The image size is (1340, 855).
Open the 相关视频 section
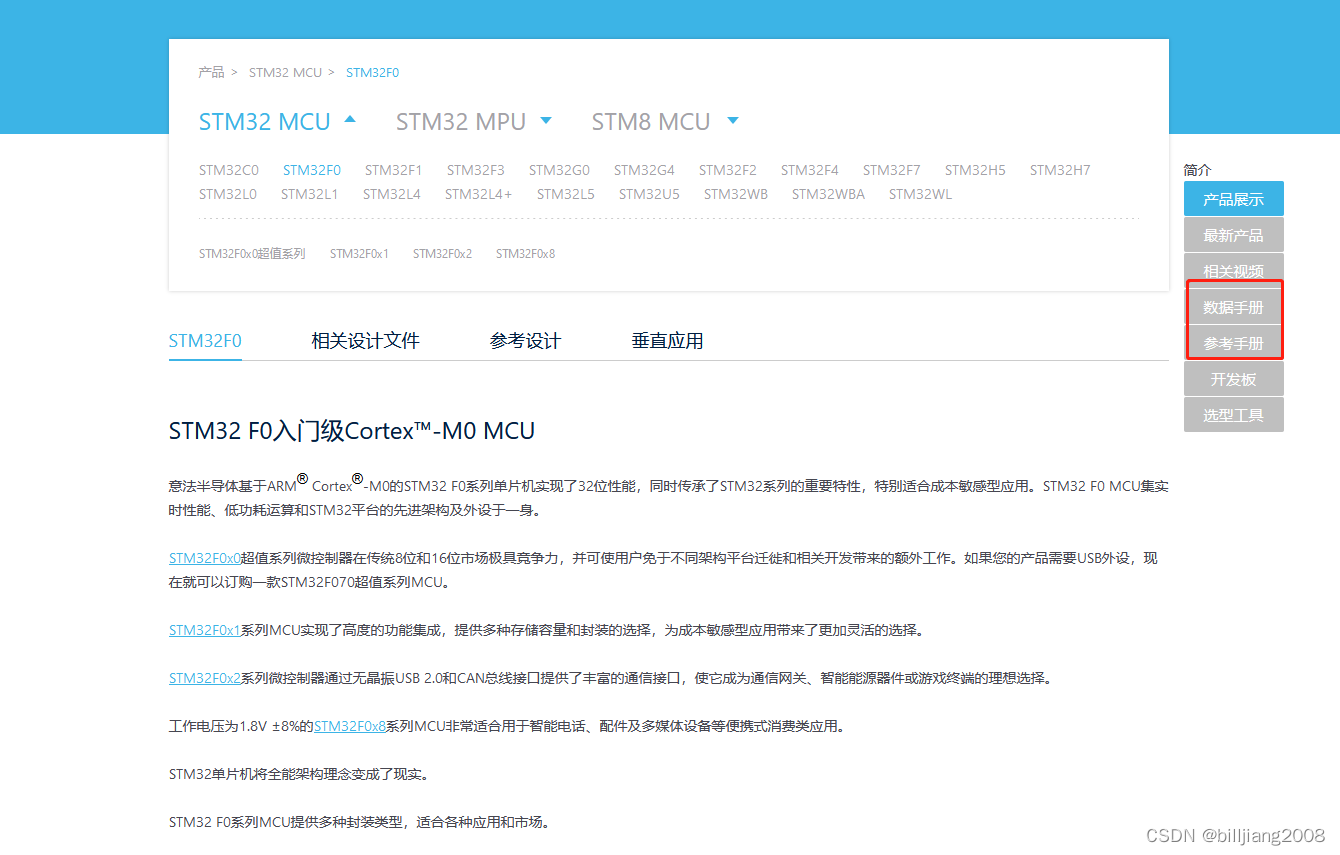(1233, 270)
